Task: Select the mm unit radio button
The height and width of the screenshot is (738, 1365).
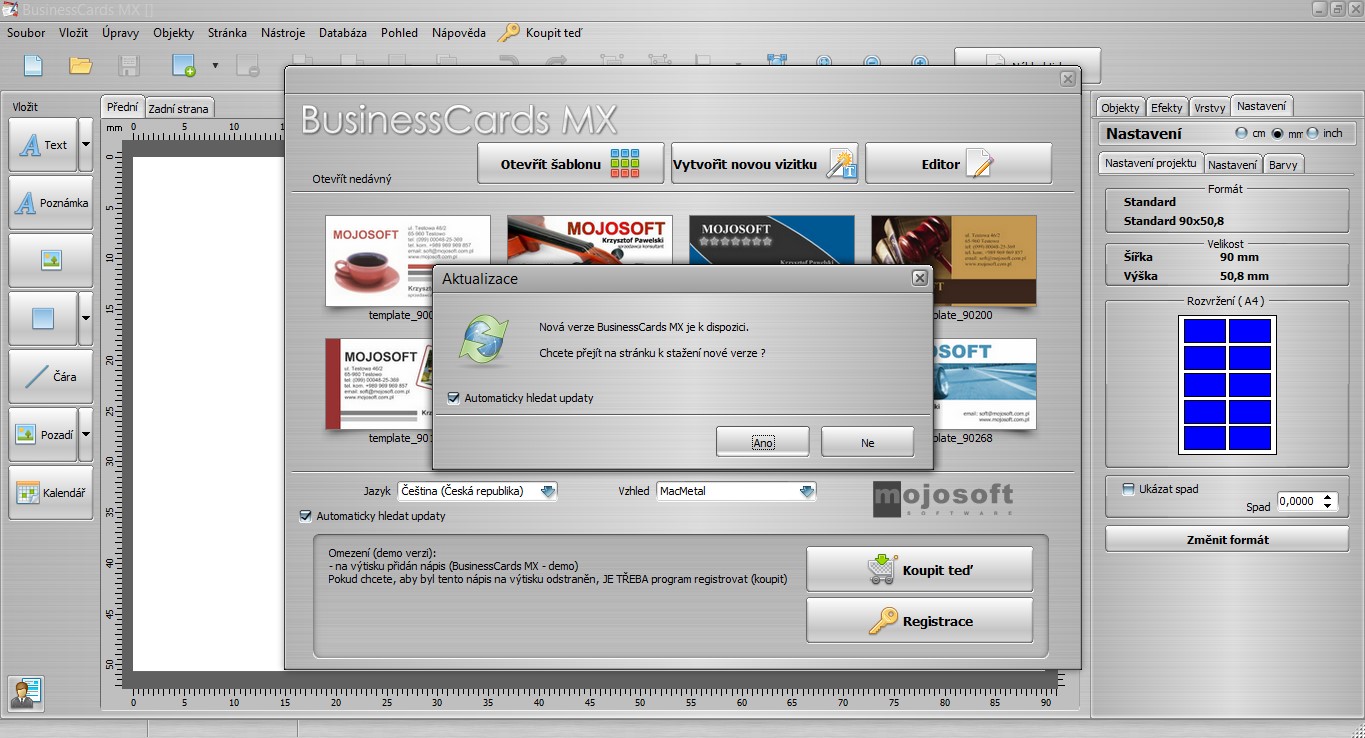Action: pos(1277,133)
